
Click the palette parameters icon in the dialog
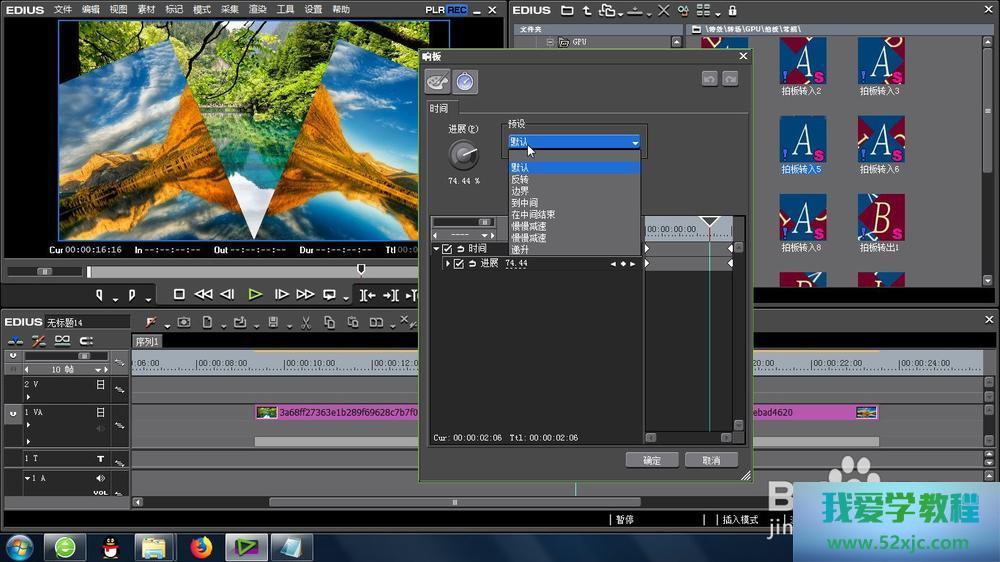click(438, 82)
